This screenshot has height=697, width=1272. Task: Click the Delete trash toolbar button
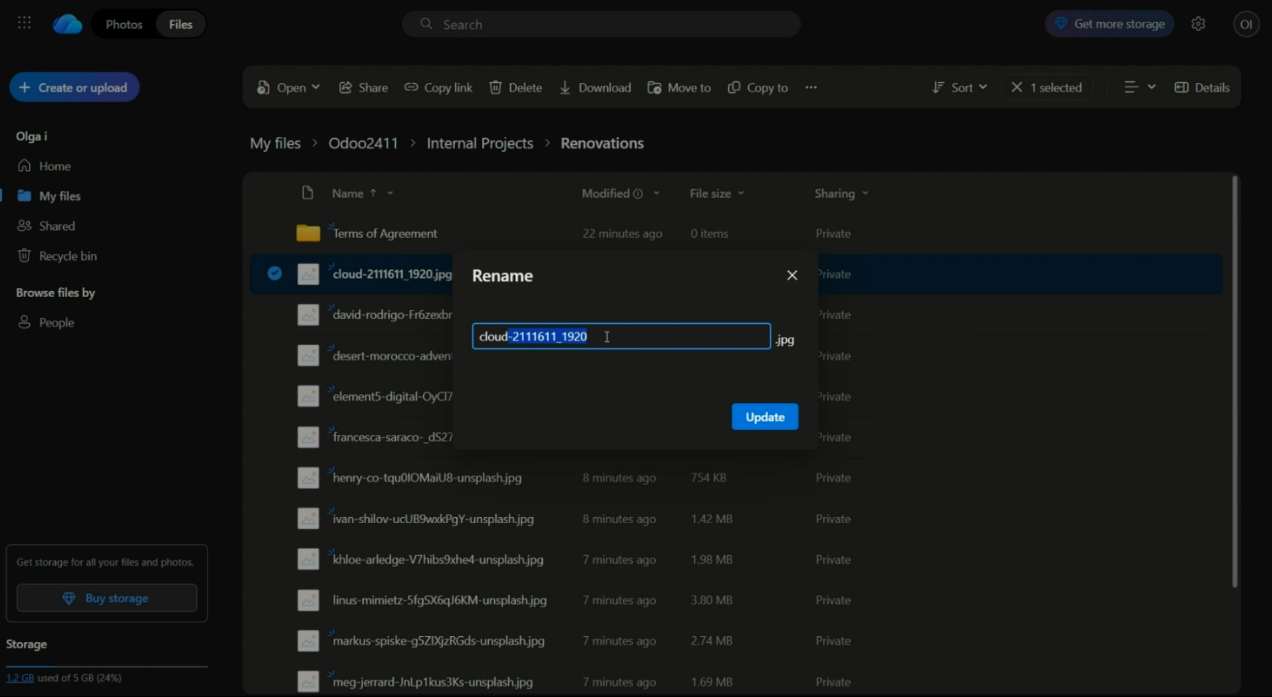coord(515,88)
